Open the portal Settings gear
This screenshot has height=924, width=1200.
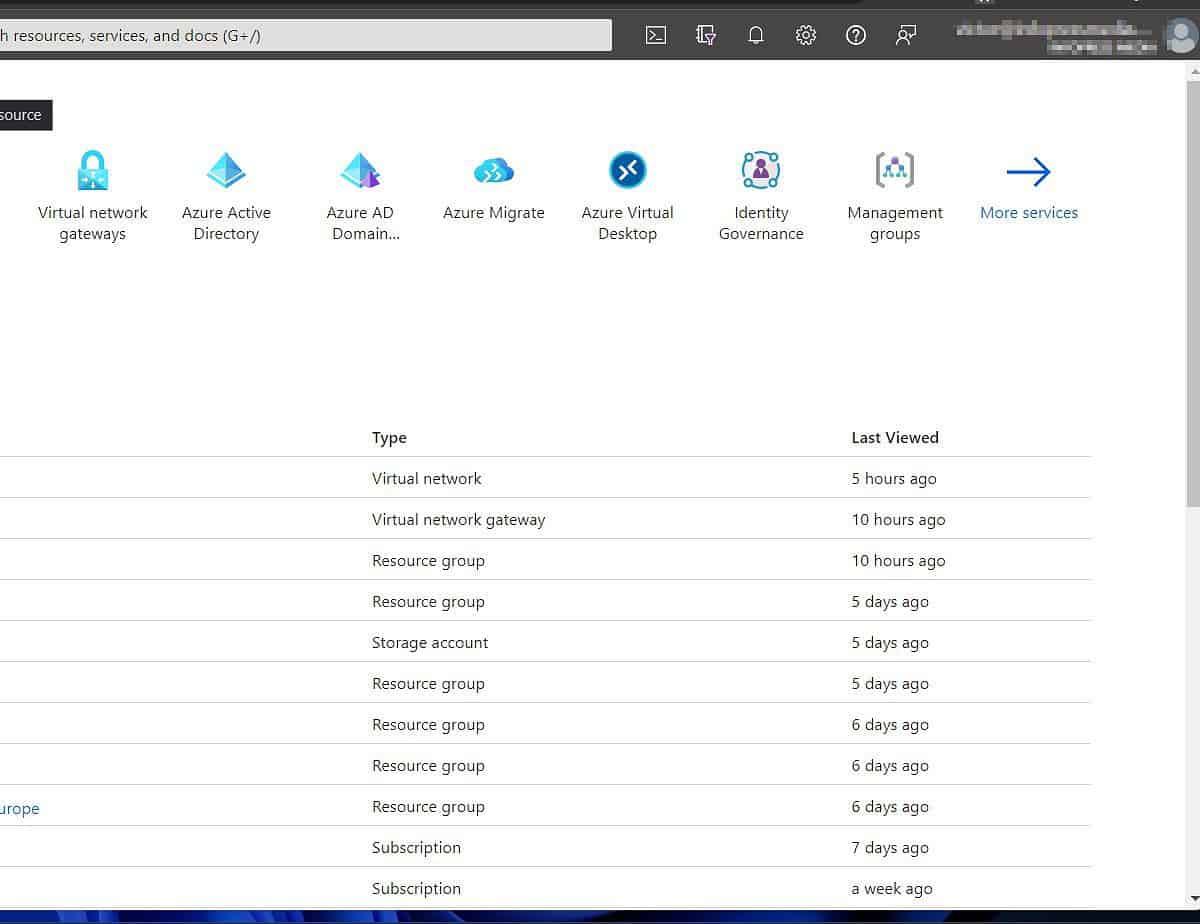click(x=806, y=35)
